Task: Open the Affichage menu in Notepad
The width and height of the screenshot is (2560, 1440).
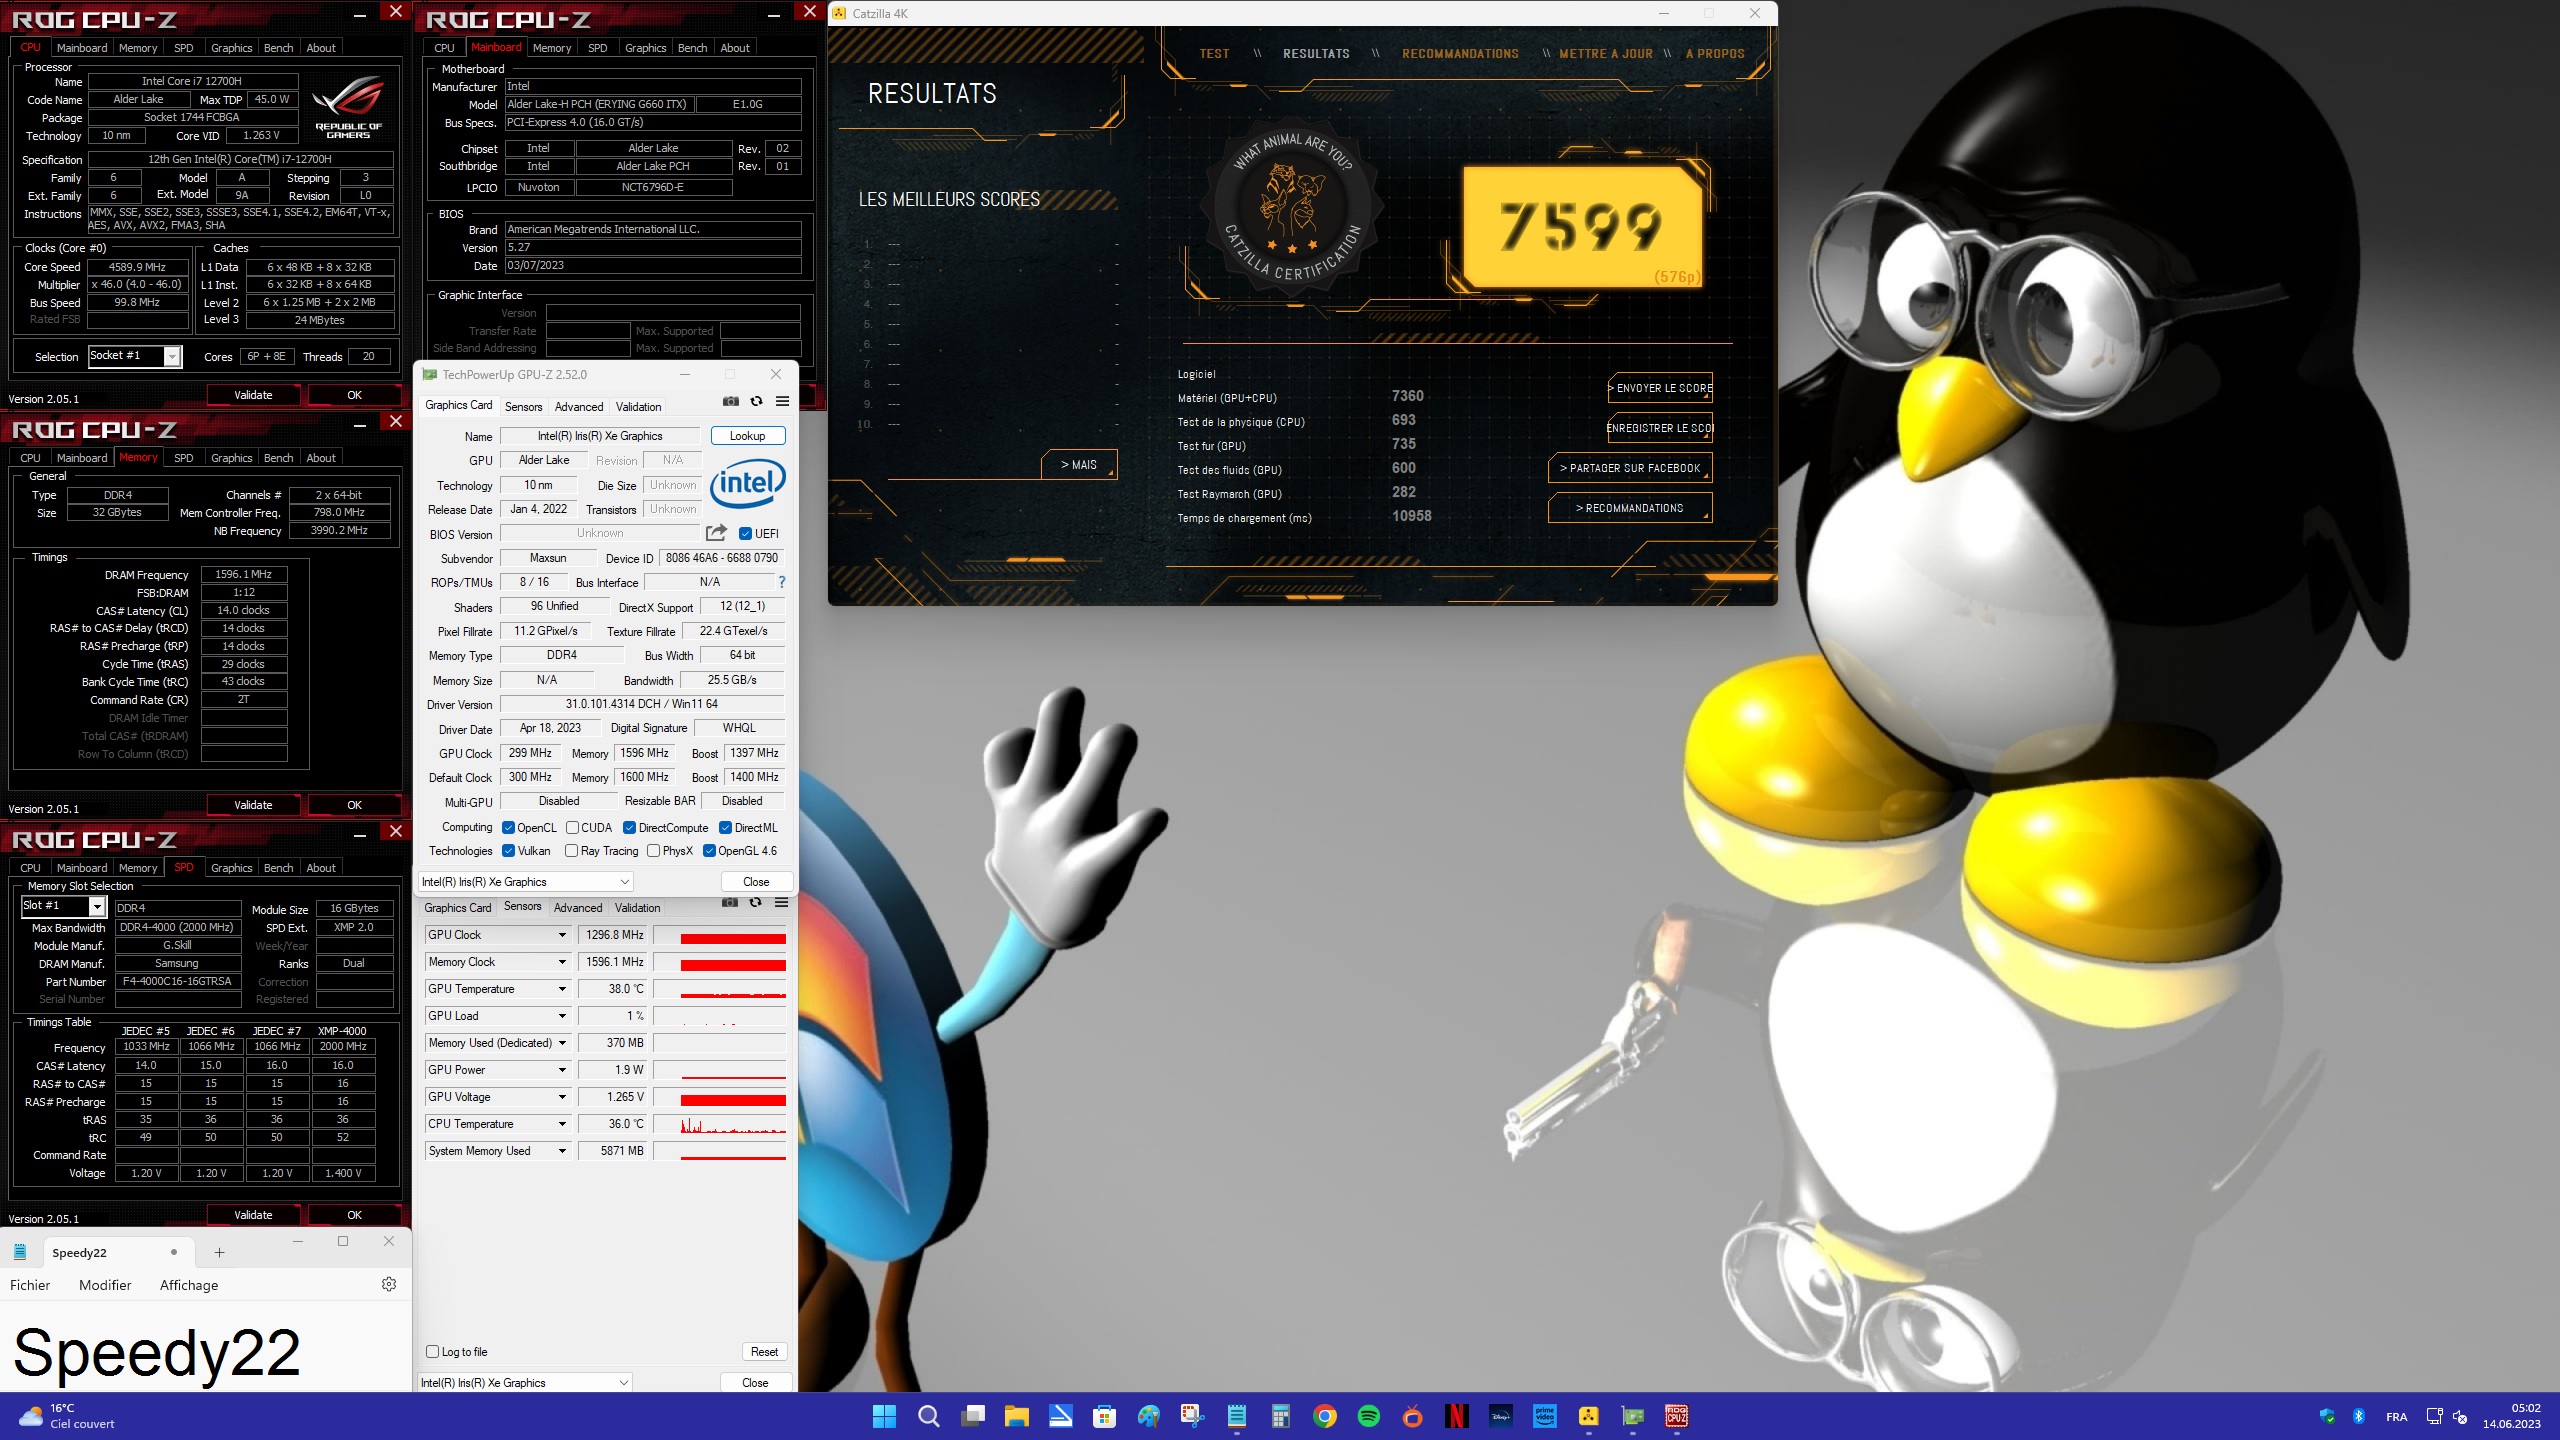Action: [189, 1285]
